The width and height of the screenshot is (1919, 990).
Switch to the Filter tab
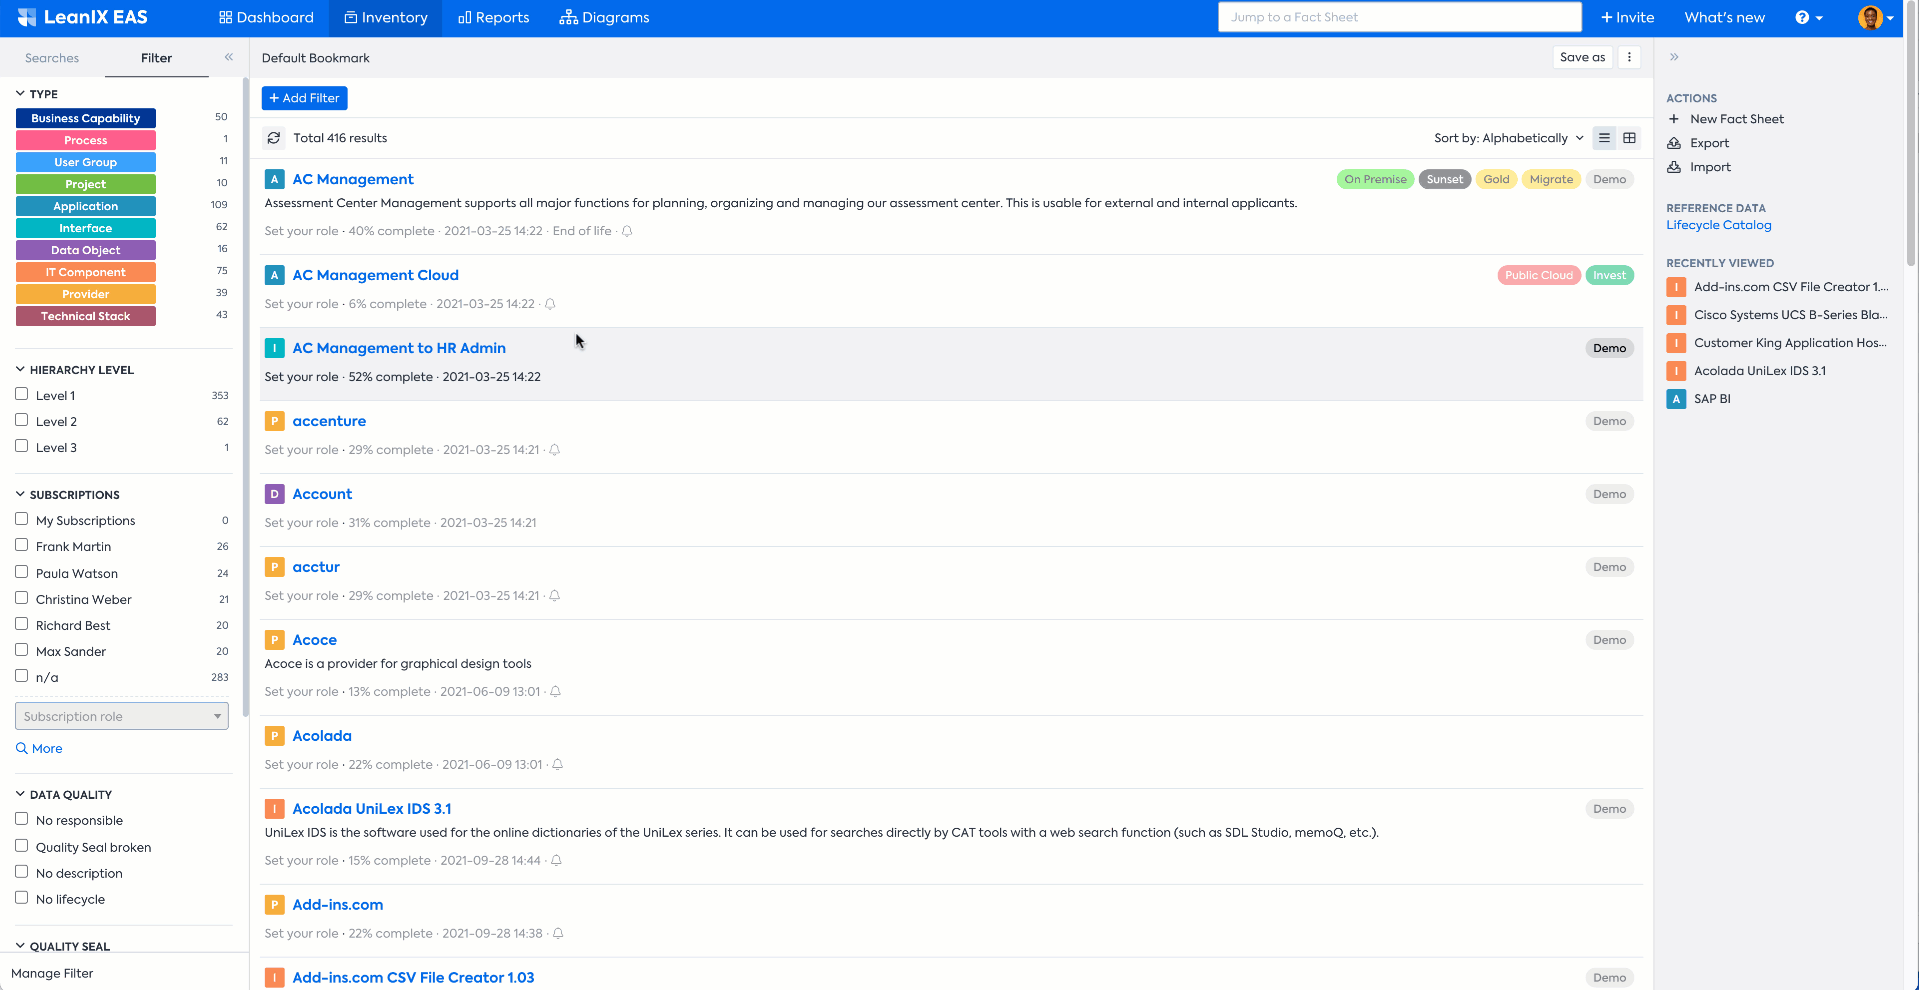pos(156,58)
